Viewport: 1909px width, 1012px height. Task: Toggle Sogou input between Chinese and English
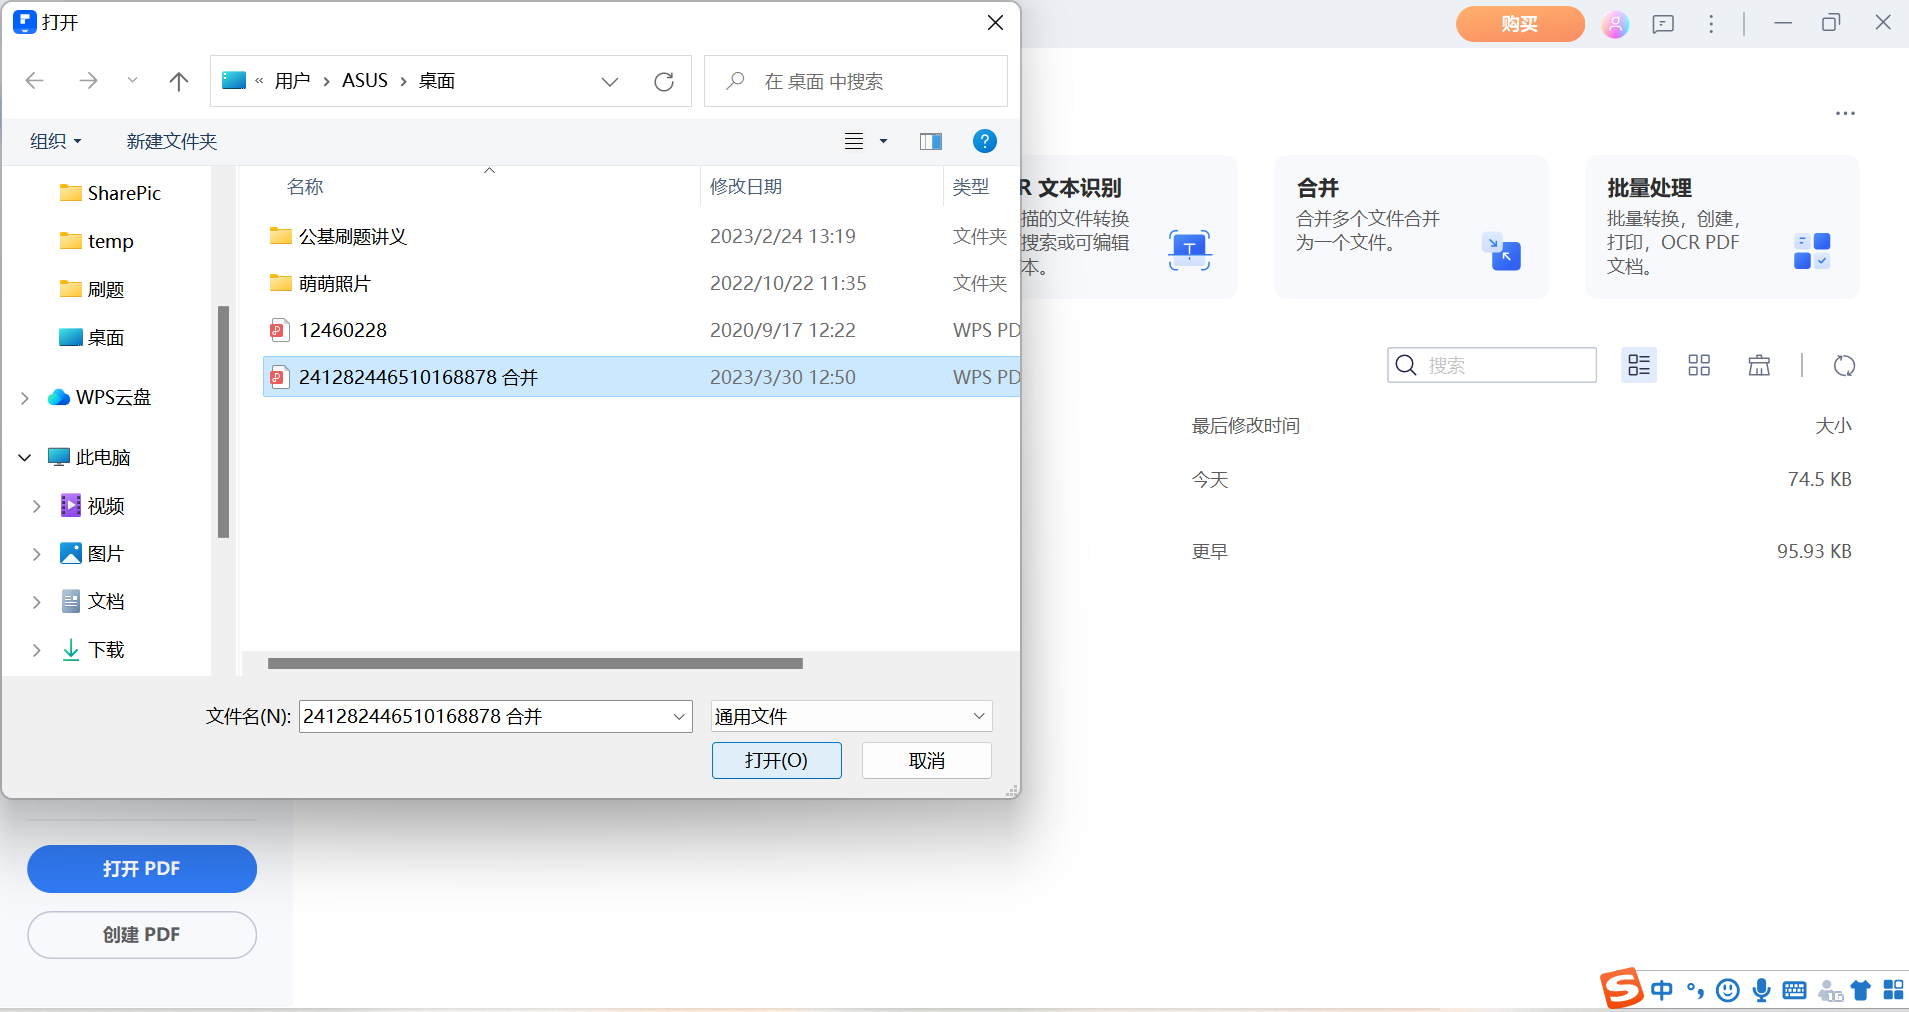click(1662, 990)
